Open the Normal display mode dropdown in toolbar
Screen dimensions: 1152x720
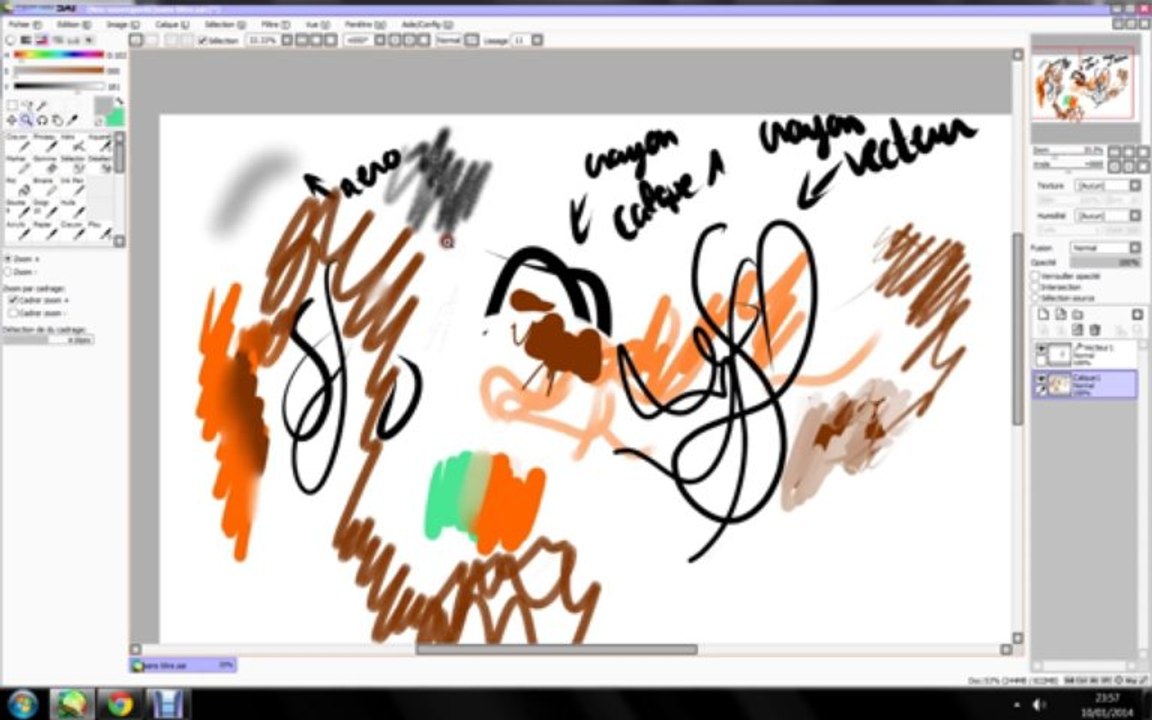click(x=471, y=40)
